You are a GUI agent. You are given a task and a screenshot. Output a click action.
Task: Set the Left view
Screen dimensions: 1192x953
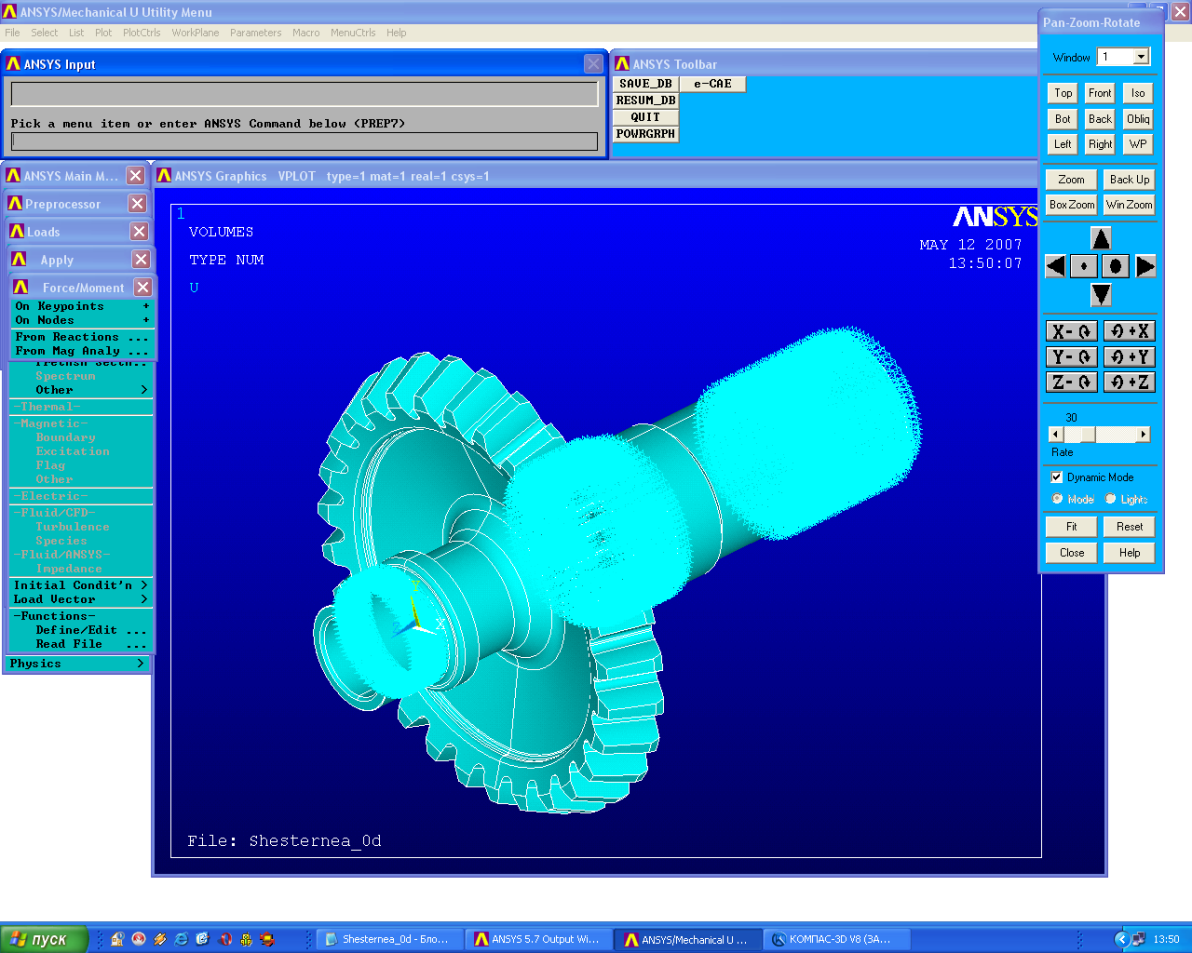1063,144
